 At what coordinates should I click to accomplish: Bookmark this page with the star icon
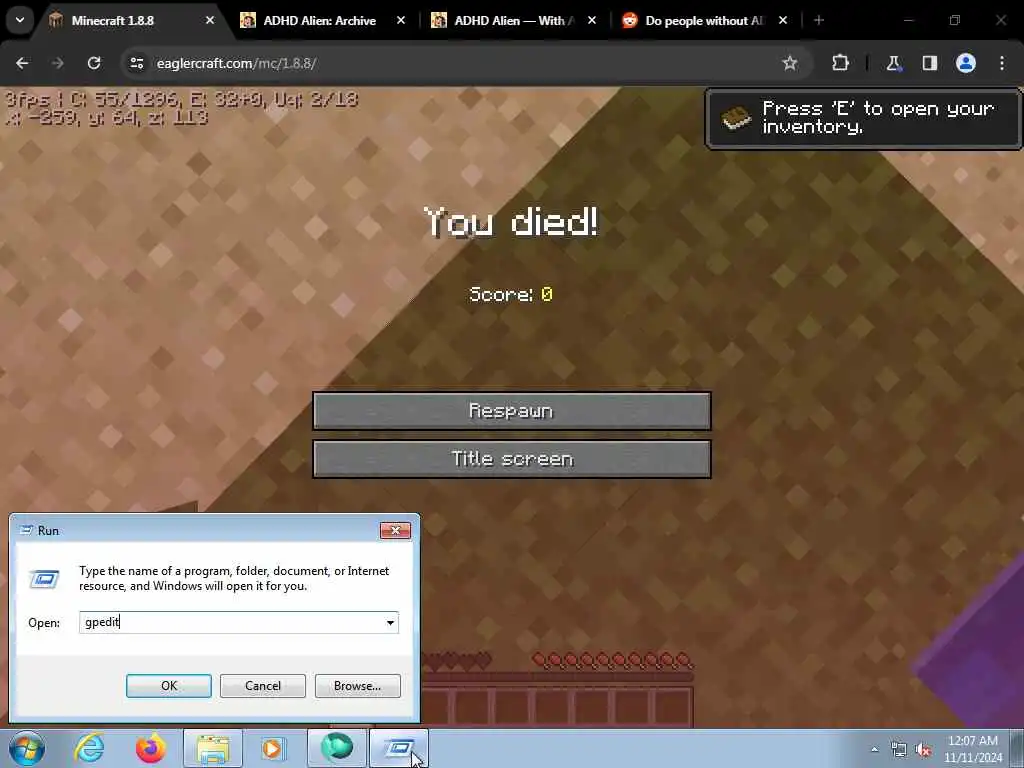click(x=790, y=63)
